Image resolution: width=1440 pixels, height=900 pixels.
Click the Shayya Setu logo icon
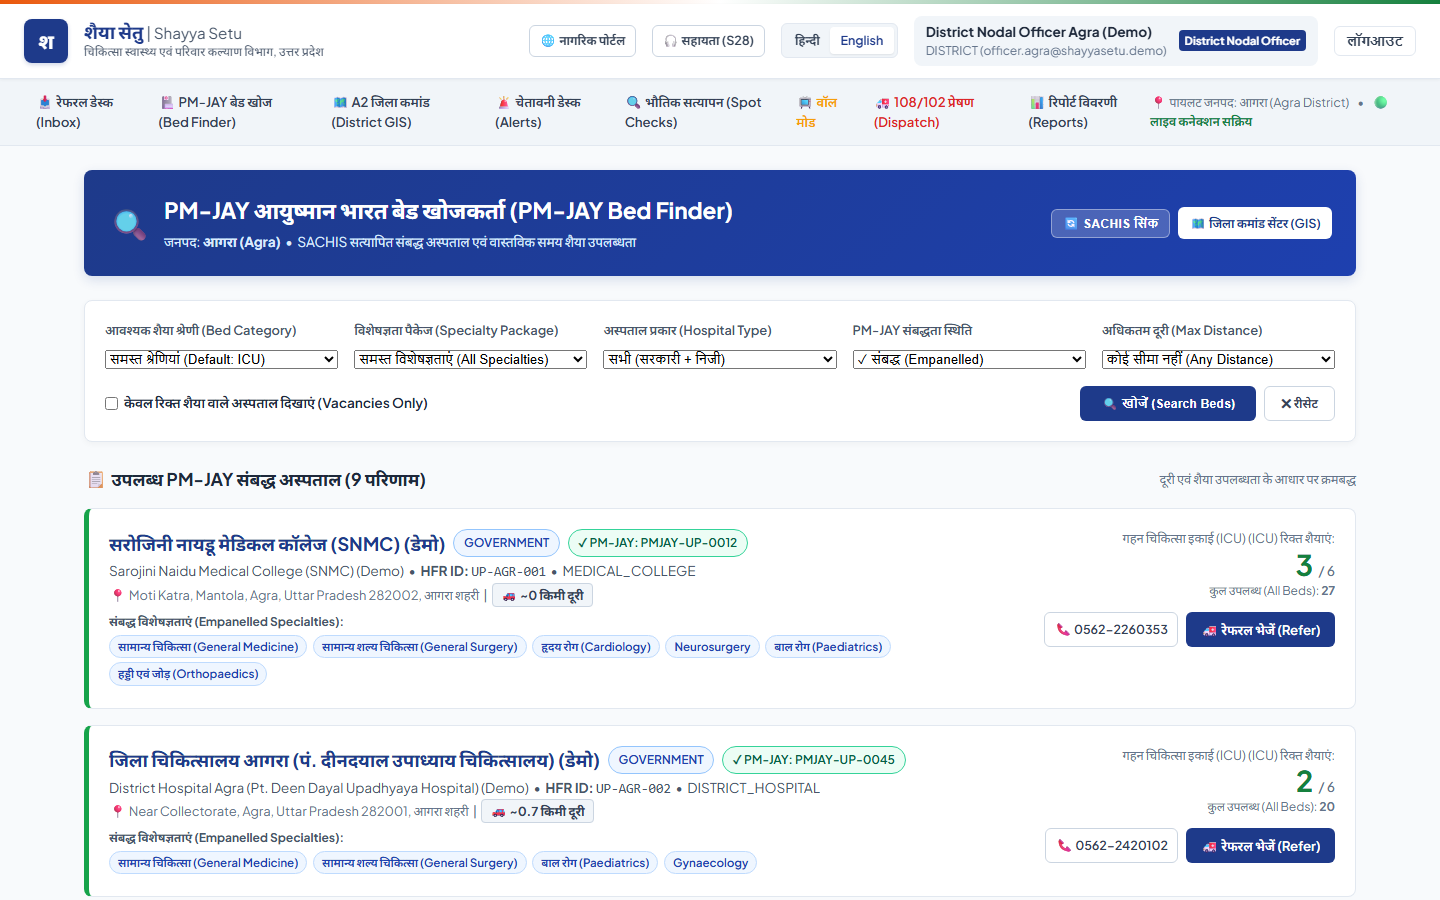point(46,41)
